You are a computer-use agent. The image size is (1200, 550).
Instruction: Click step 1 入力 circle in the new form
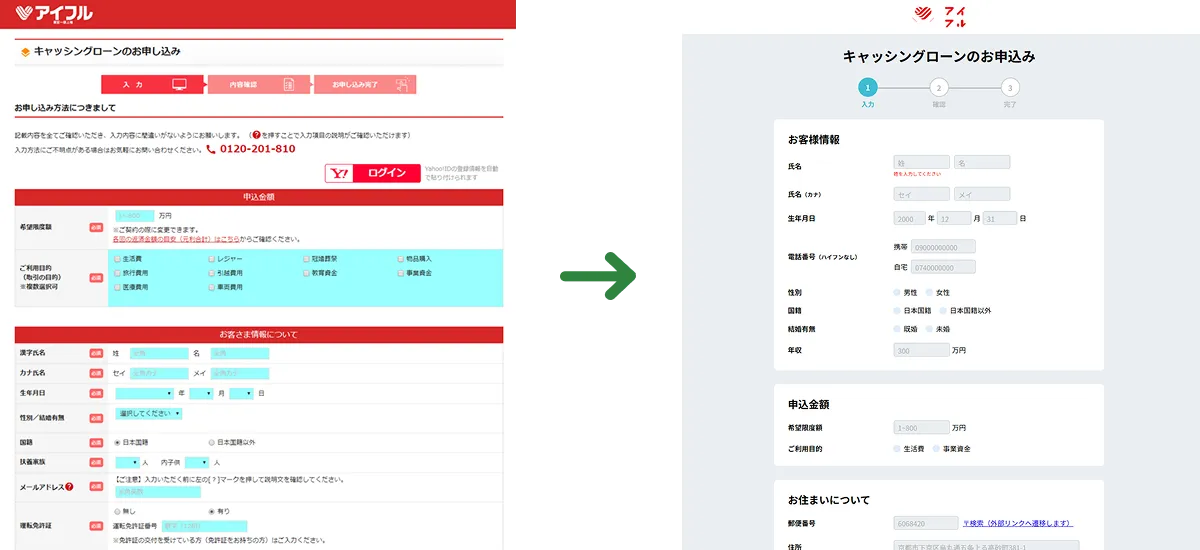point(867,88)
